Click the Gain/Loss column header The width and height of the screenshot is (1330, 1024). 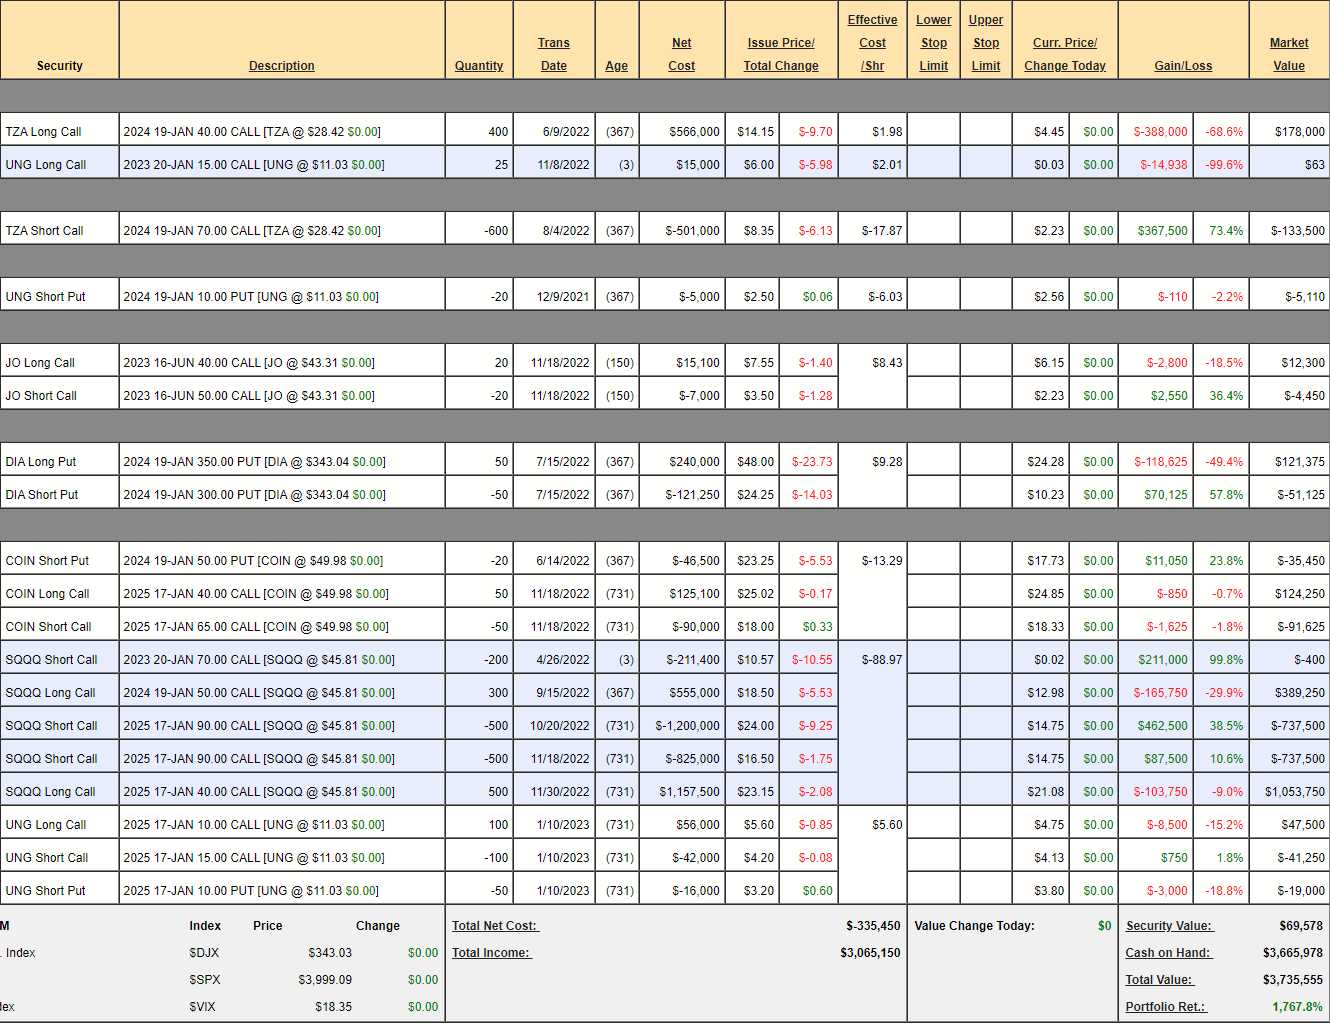[1182, 66]
